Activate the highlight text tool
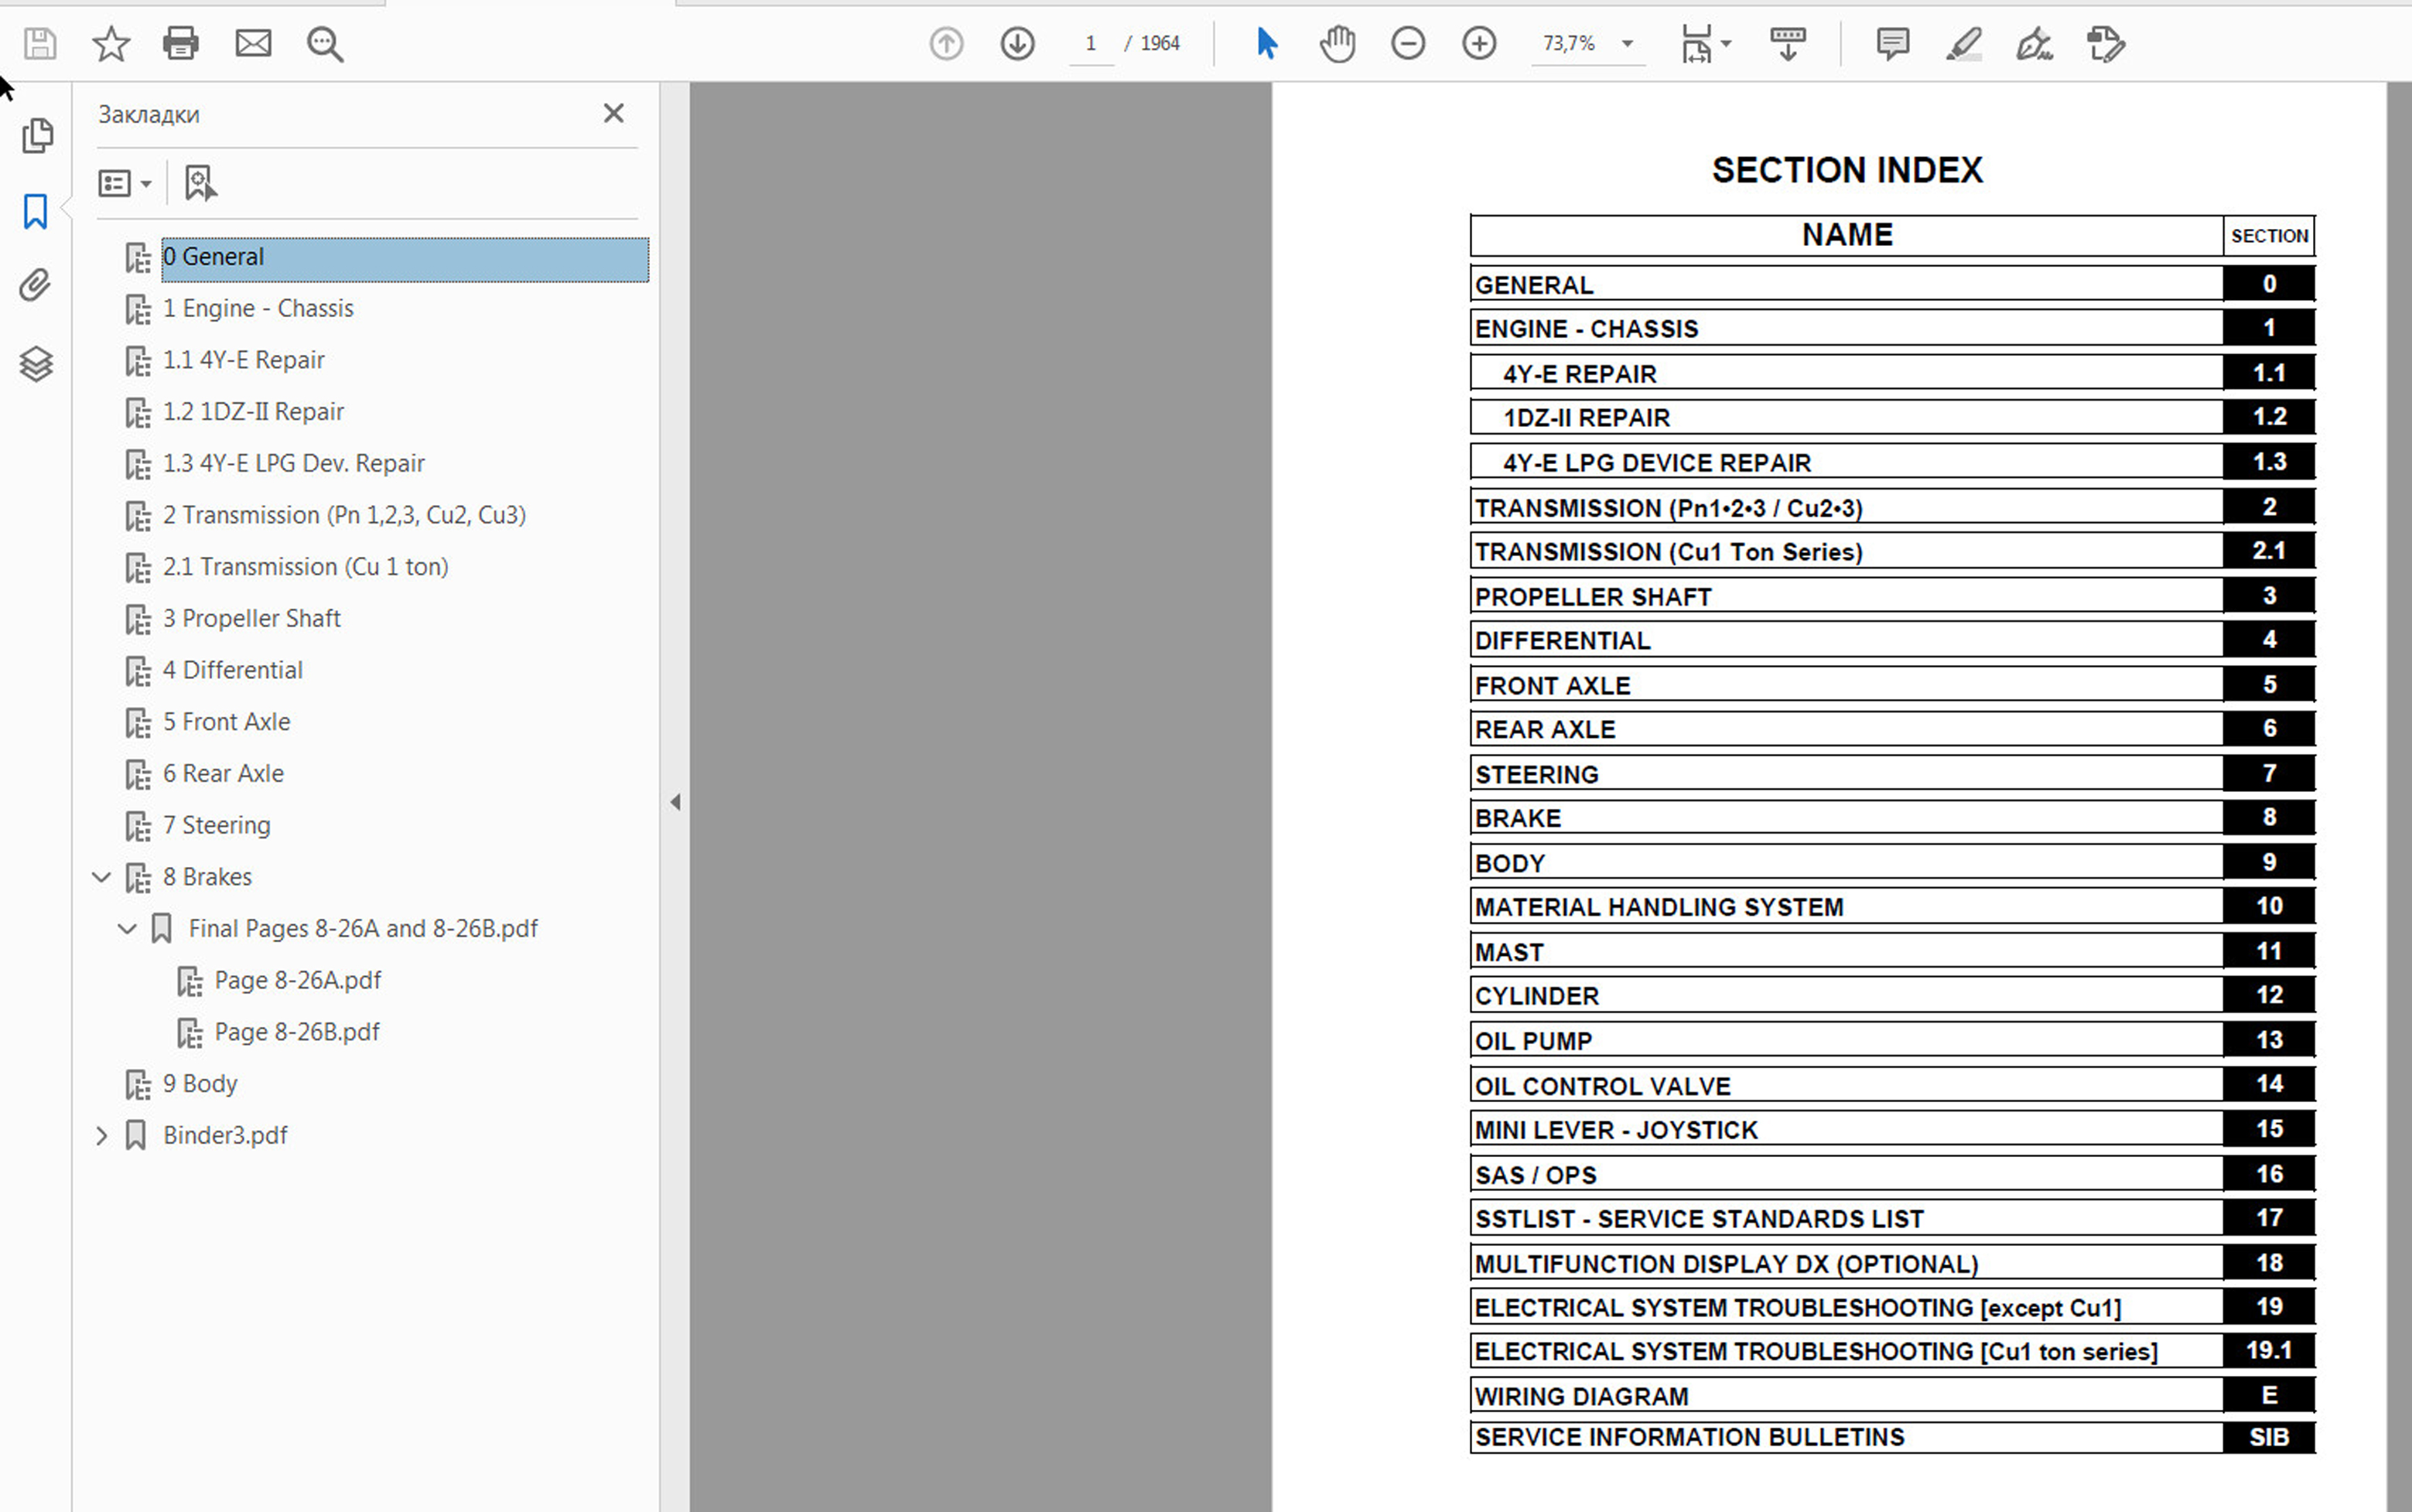2412x1512 pixels. 1963,44
